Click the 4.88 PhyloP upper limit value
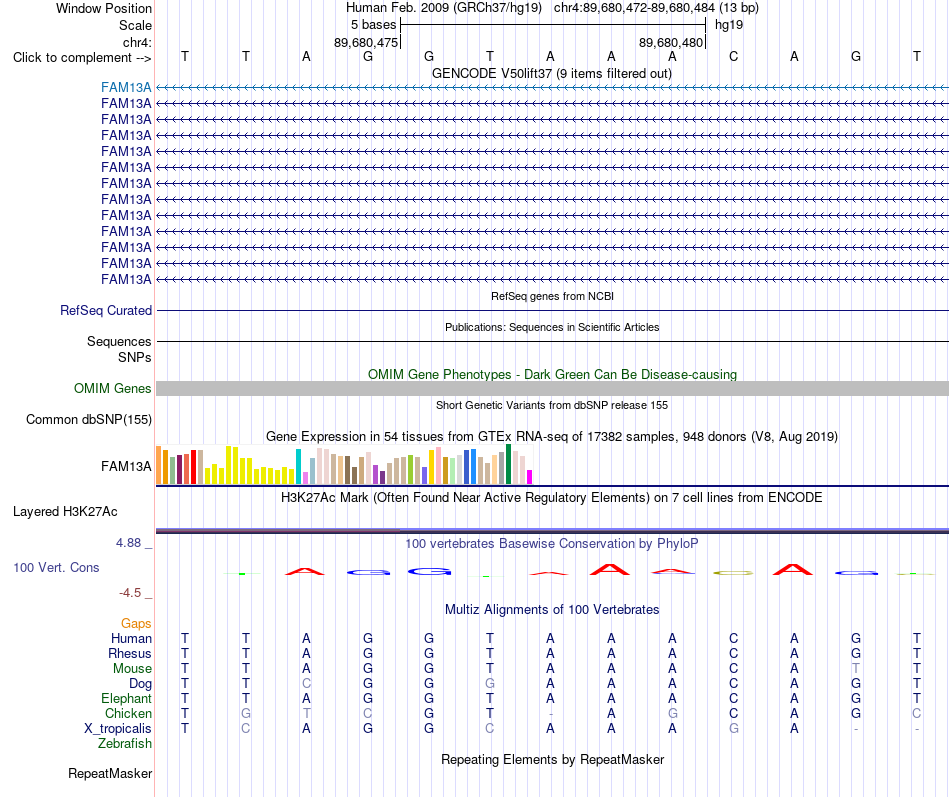950x797 pixels. [x=128, y=543]
